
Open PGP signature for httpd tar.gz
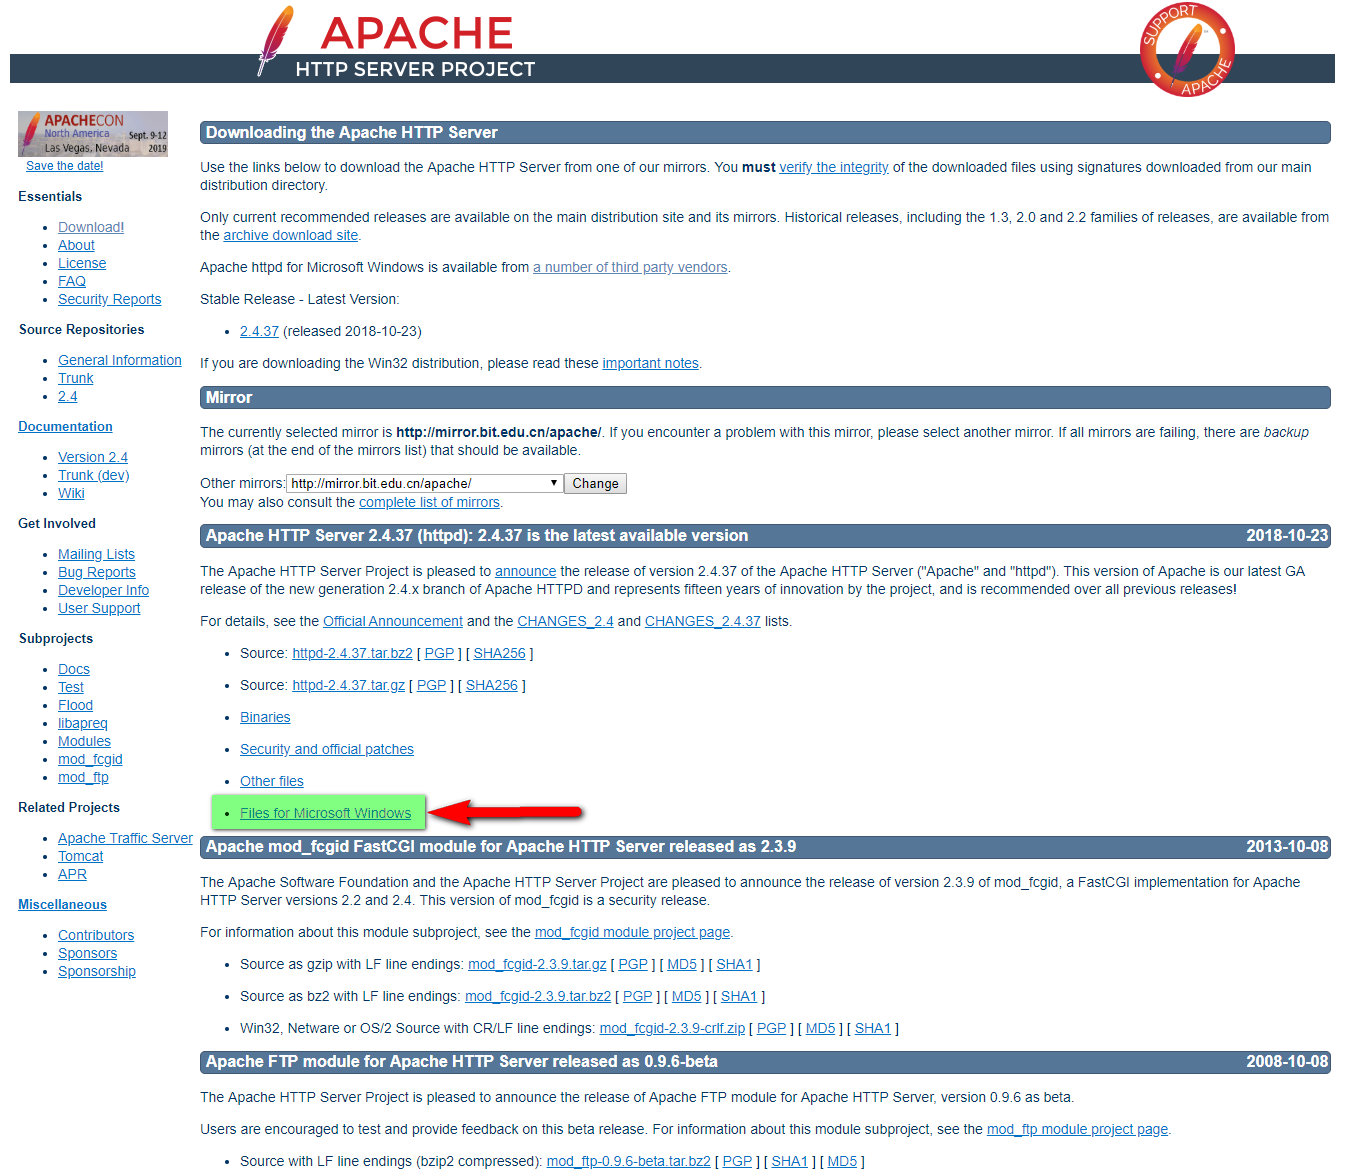click(431, 685)
